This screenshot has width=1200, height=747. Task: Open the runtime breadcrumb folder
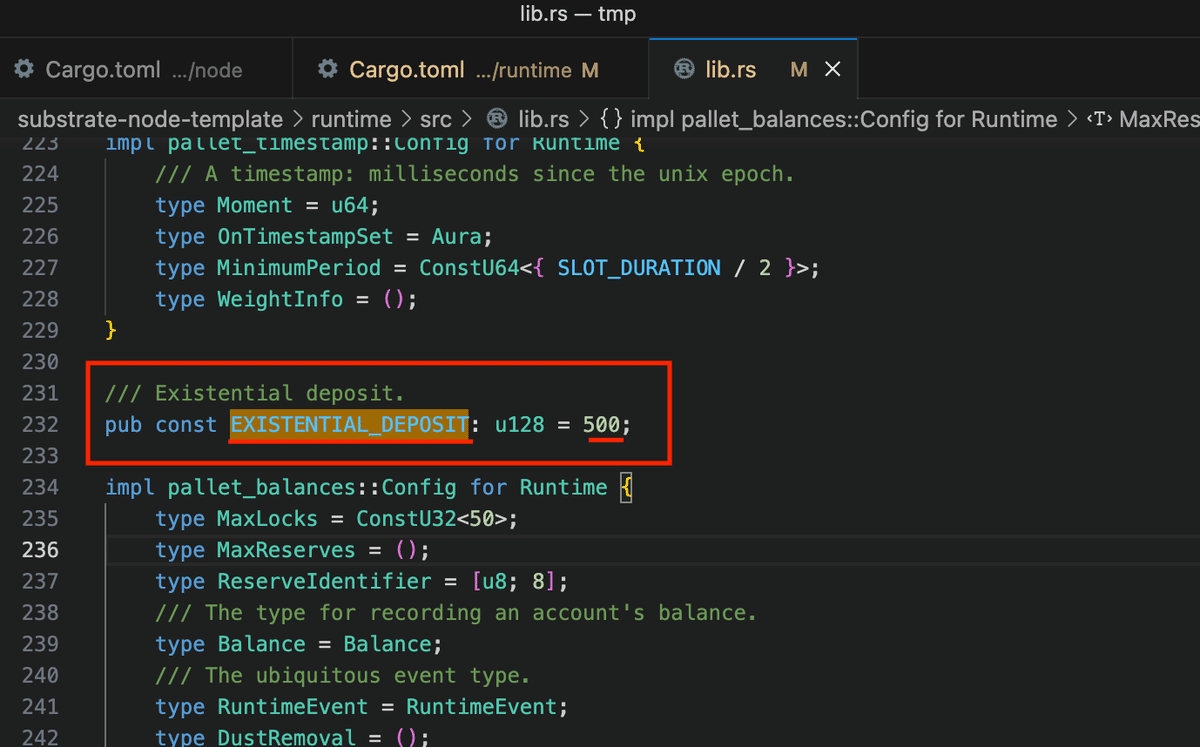(x=351, y=120)
